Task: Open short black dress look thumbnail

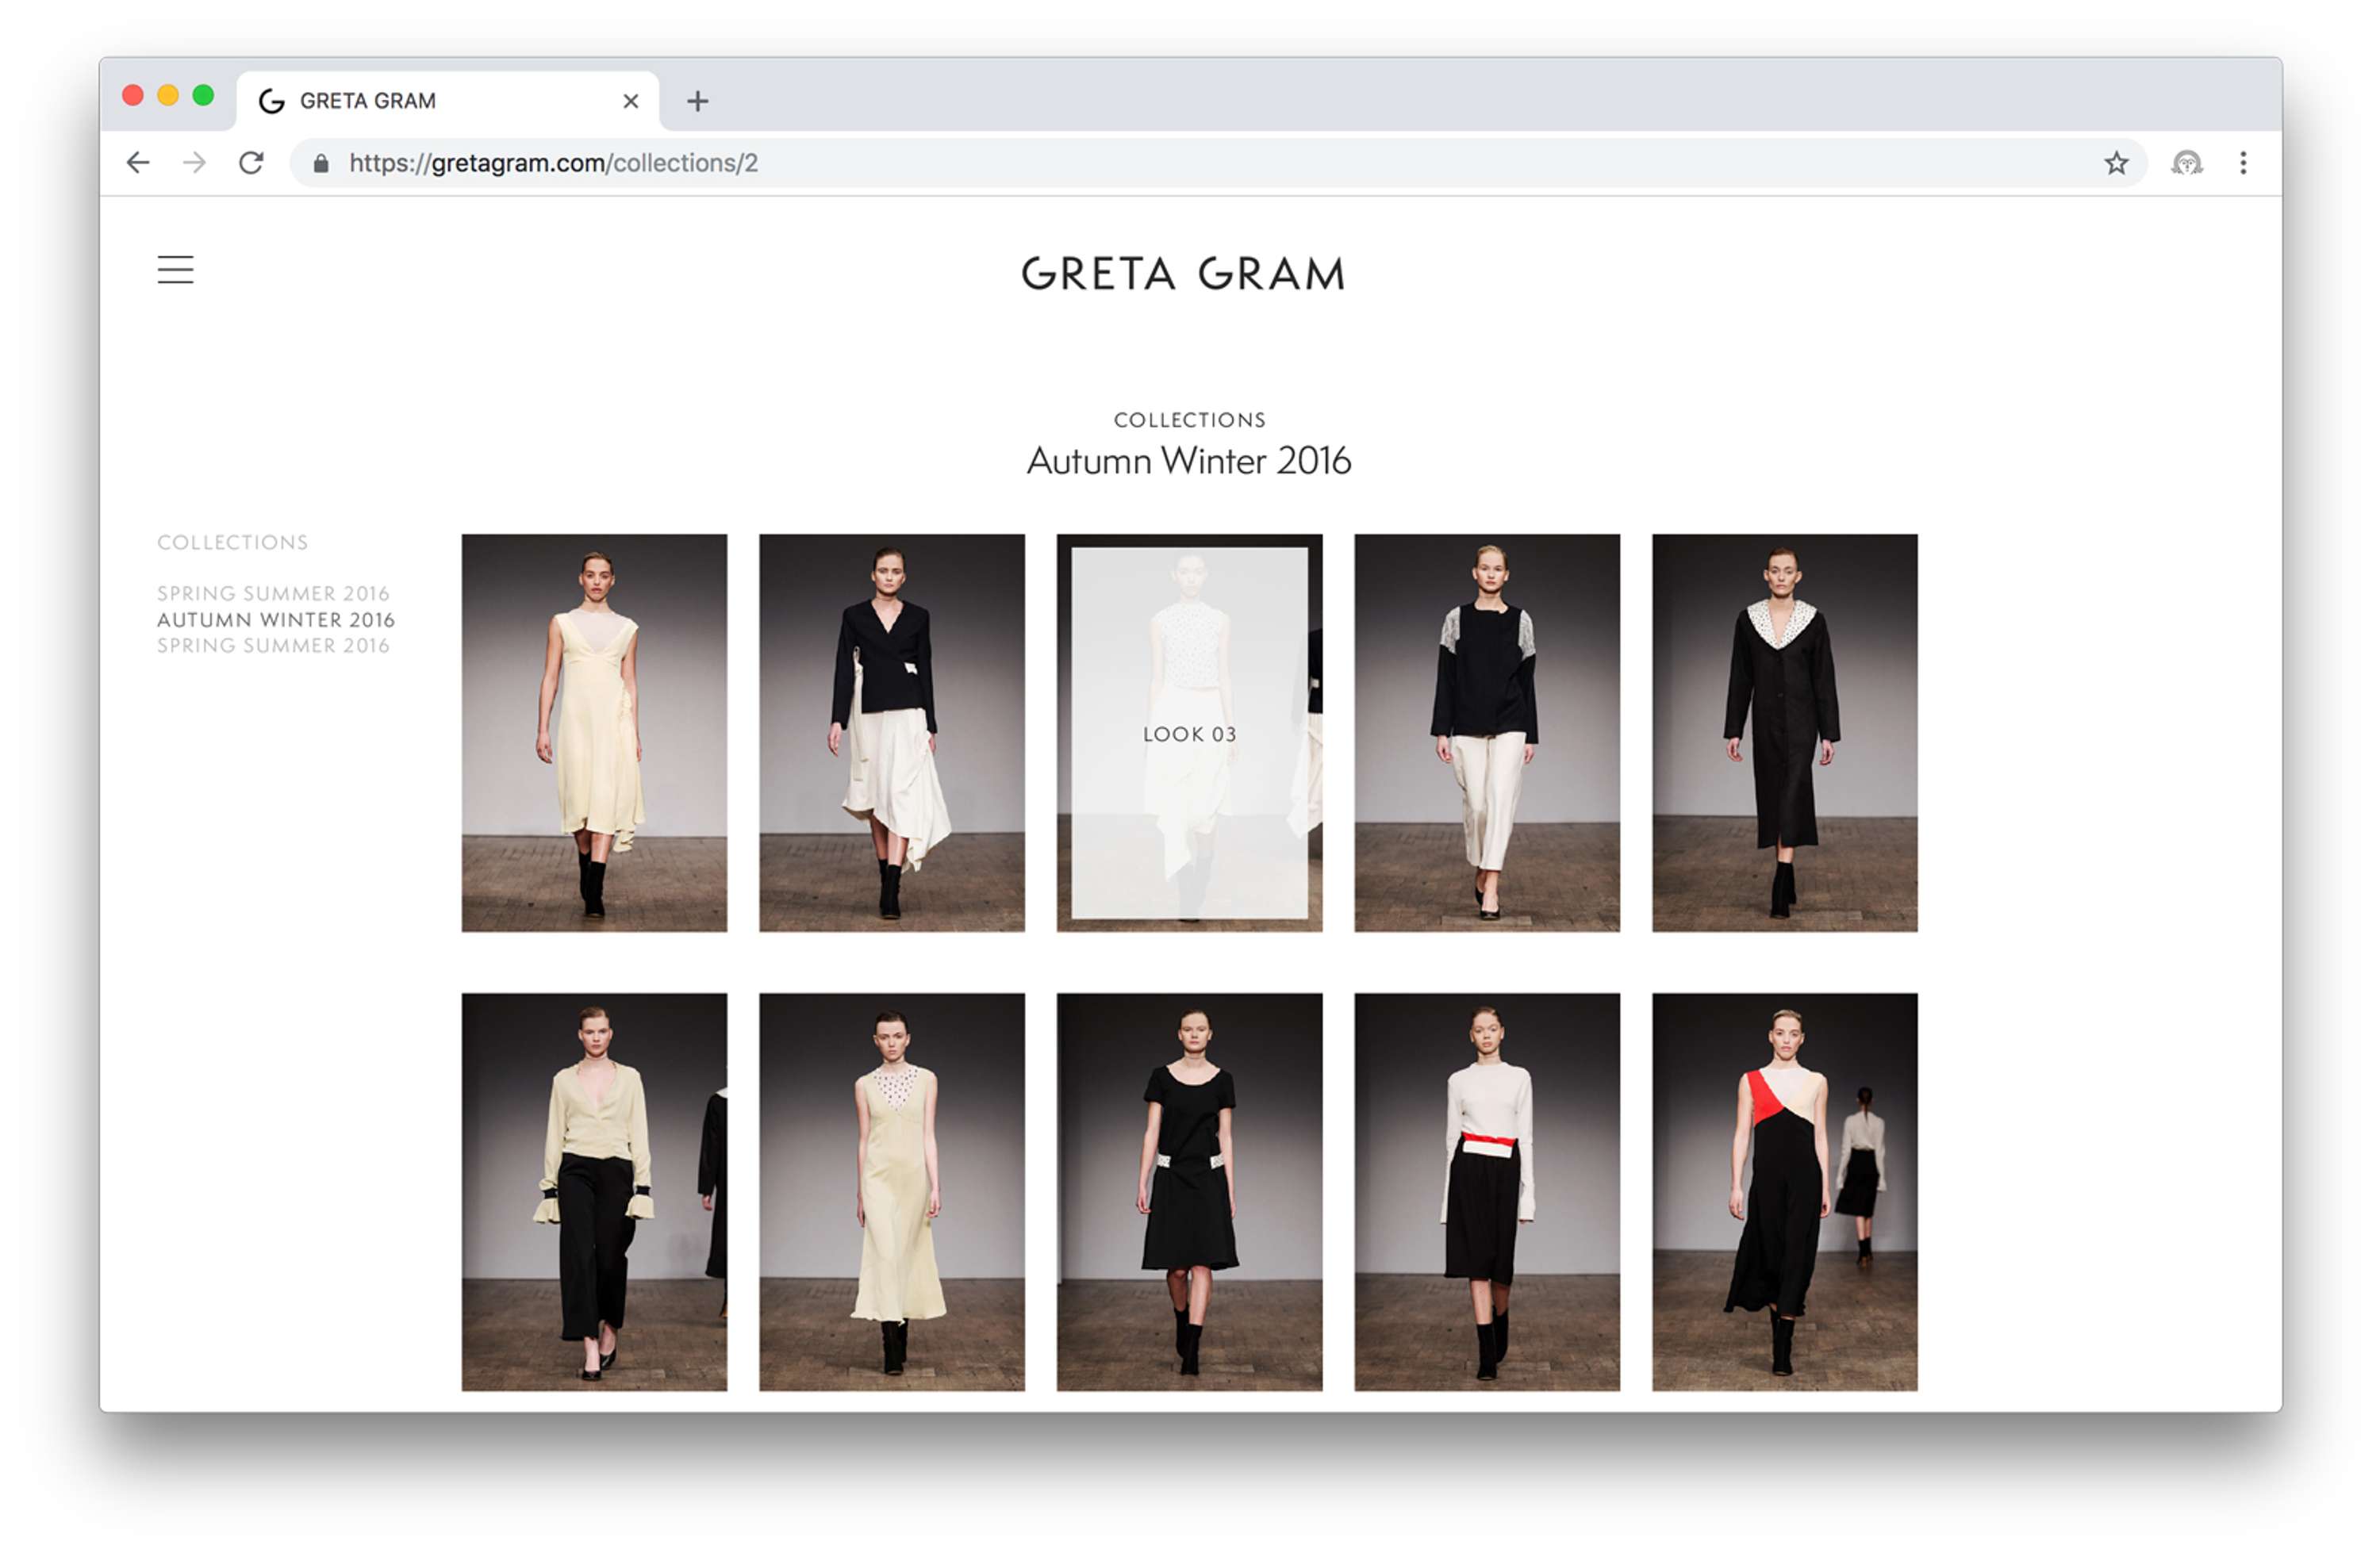Action: [x=1189, y=1192]
